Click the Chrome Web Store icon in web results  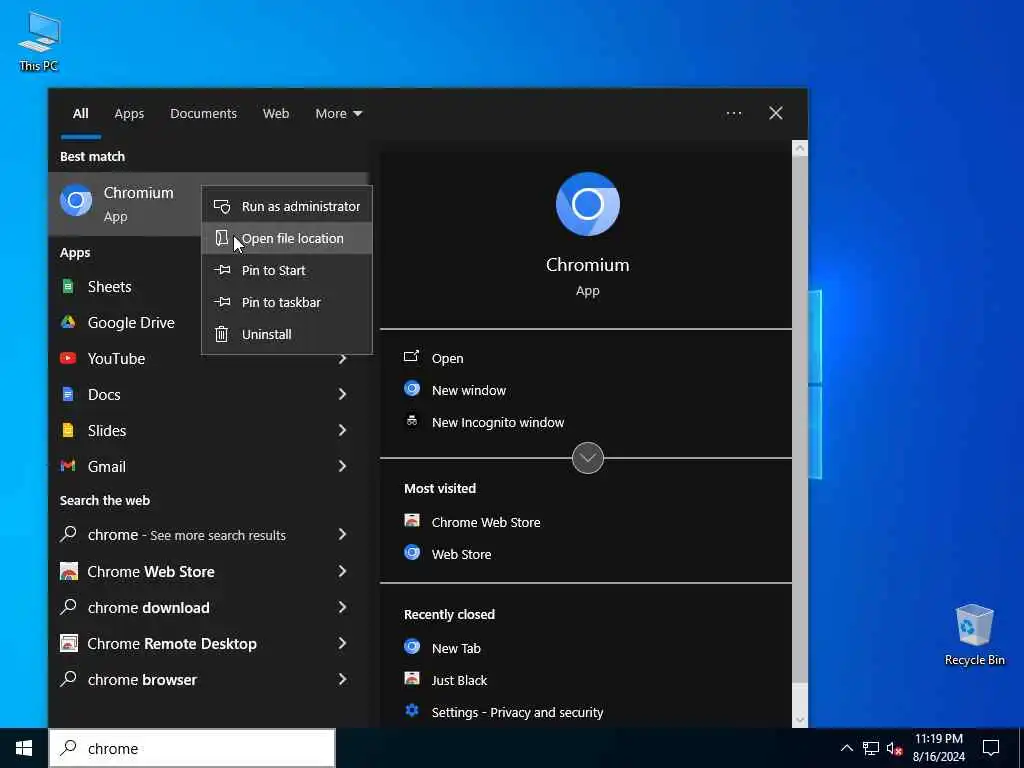tap(69, 571)
